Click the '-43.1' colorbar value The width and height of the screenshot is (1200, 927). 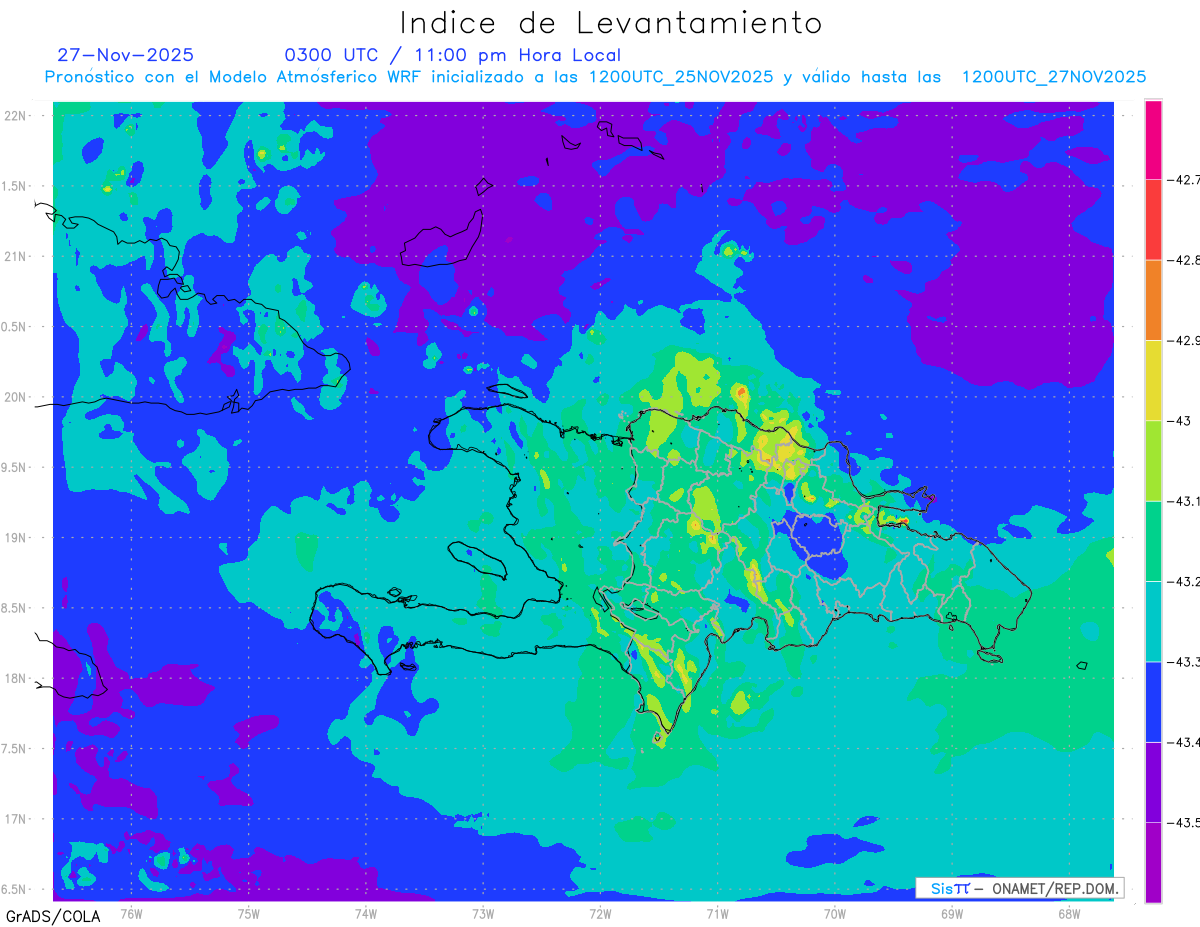click(1182, 501)
